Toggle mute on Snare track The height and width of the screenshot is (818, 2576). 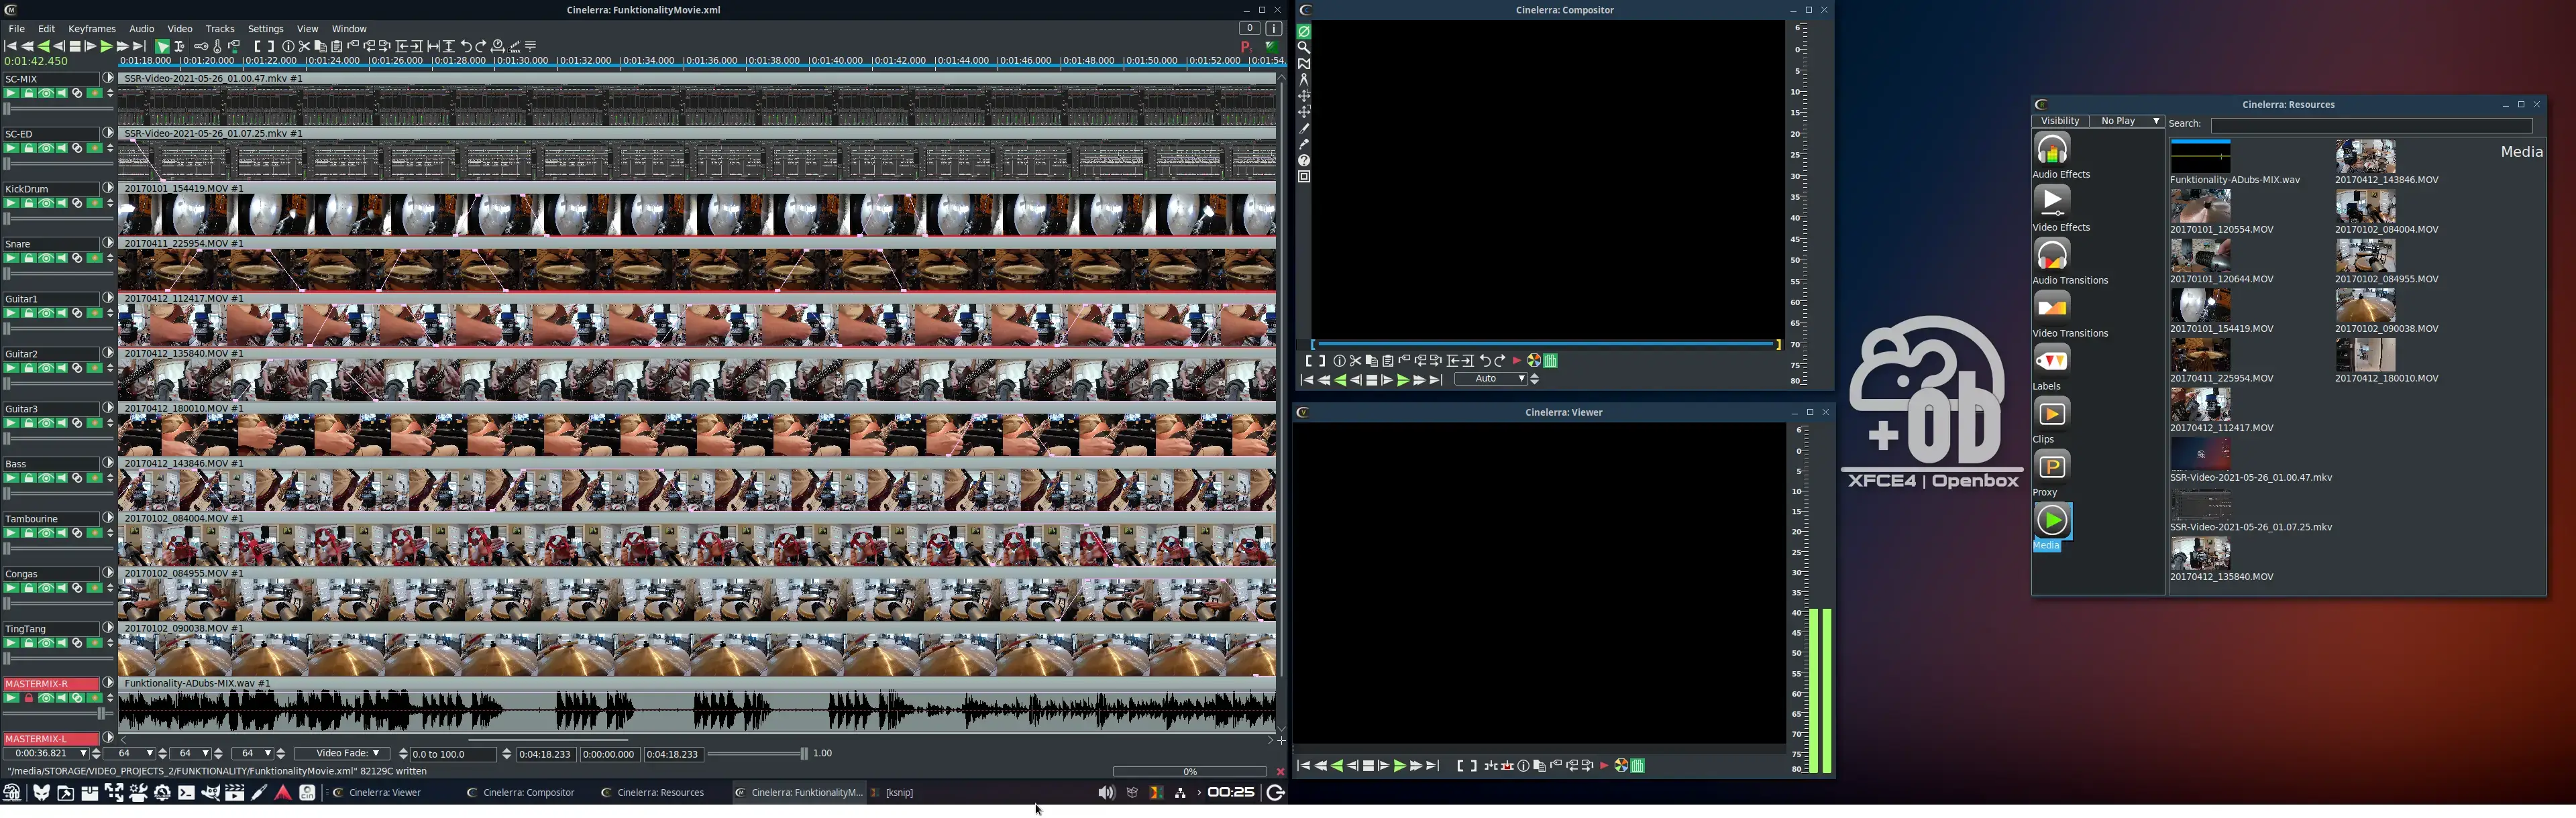coord(61,258)
